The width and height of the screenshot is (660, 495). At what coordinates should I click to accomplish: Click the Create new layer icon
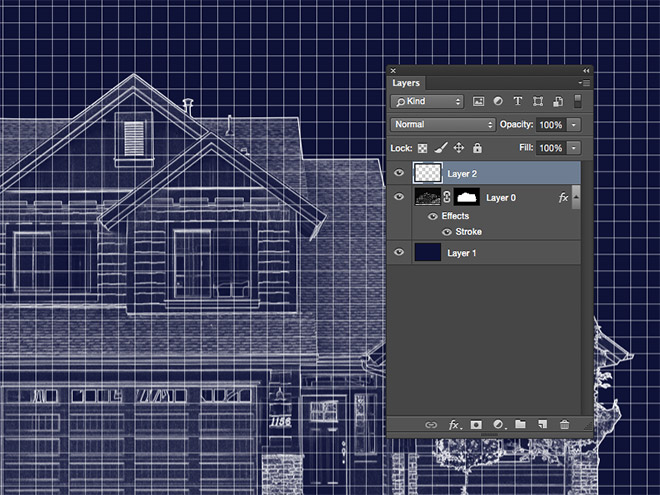pyautogui.click(x=542, y=425)
